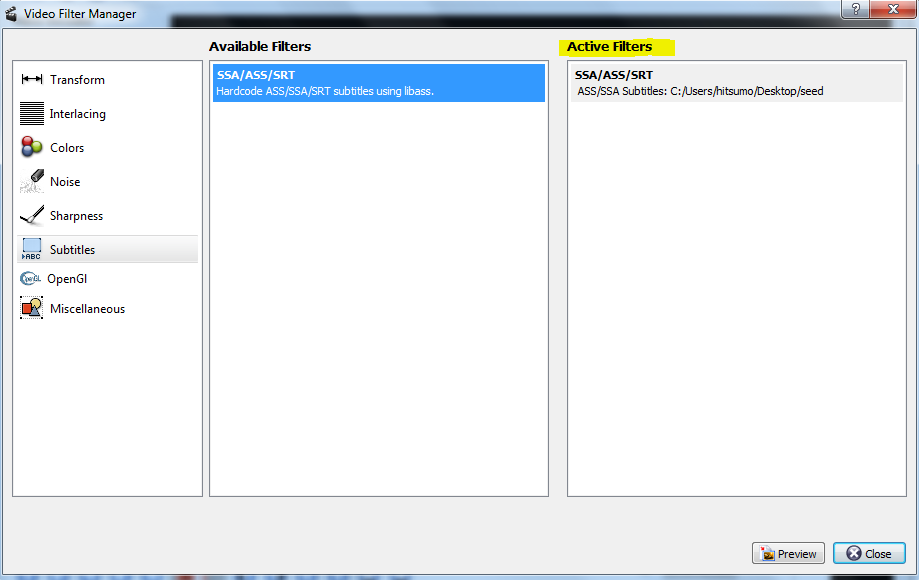
Task: Click the Noise eraser icon
Action: point(32,182)
